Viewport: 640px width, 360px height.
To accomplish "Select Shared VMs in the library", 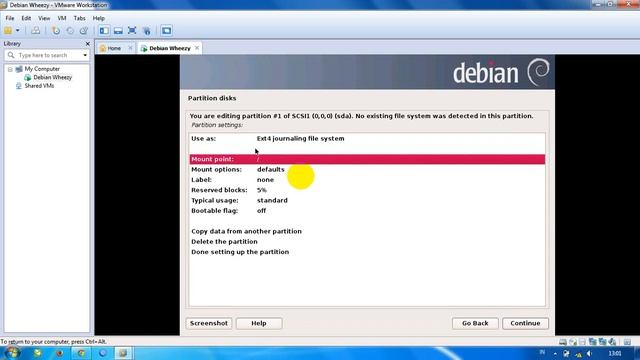I will (x=39, y=86).
